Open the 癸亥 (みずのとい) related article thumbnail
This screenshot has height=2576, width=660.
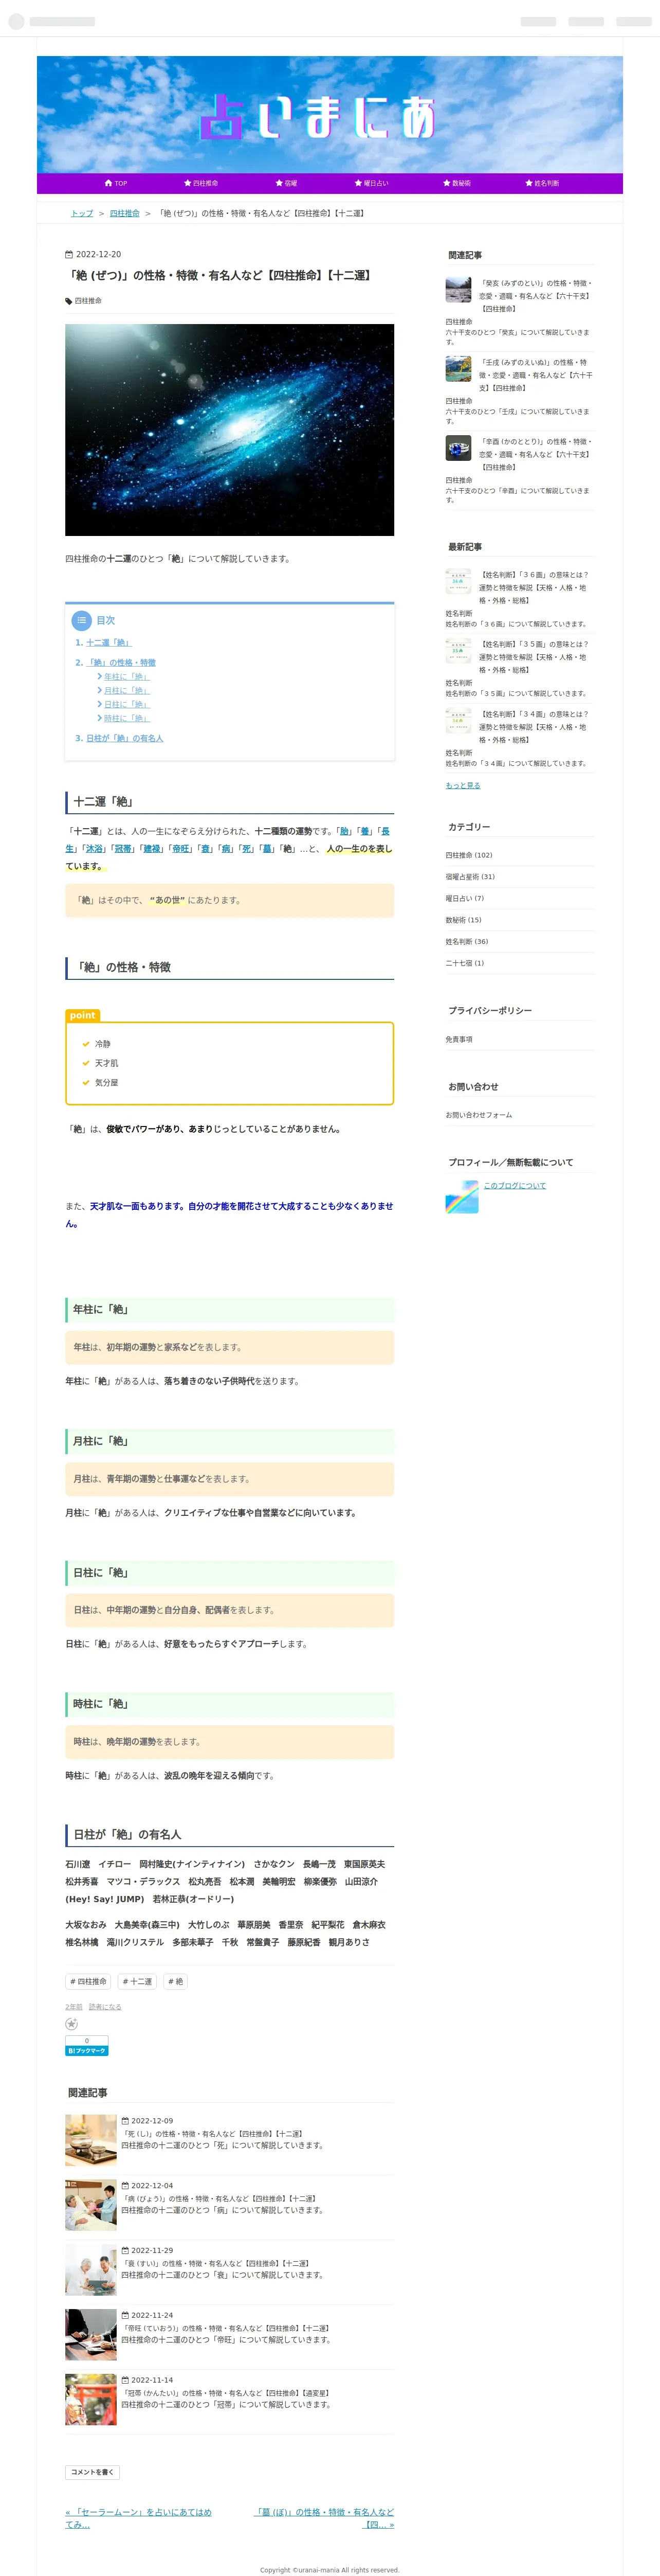pos(458,290)
